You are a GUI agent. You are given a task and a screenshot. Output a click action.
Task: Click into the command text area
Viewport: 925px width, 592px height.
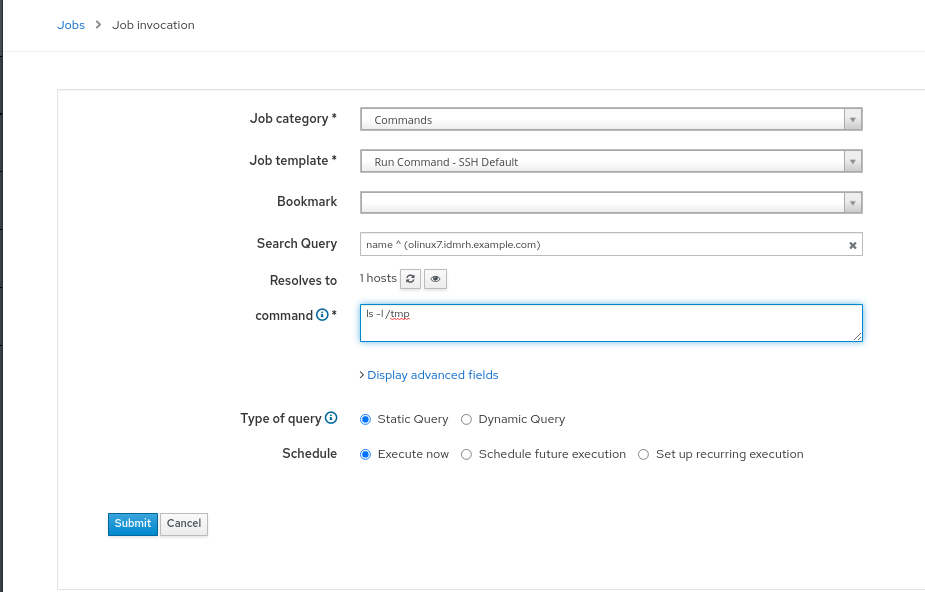(x=610, y=323)
